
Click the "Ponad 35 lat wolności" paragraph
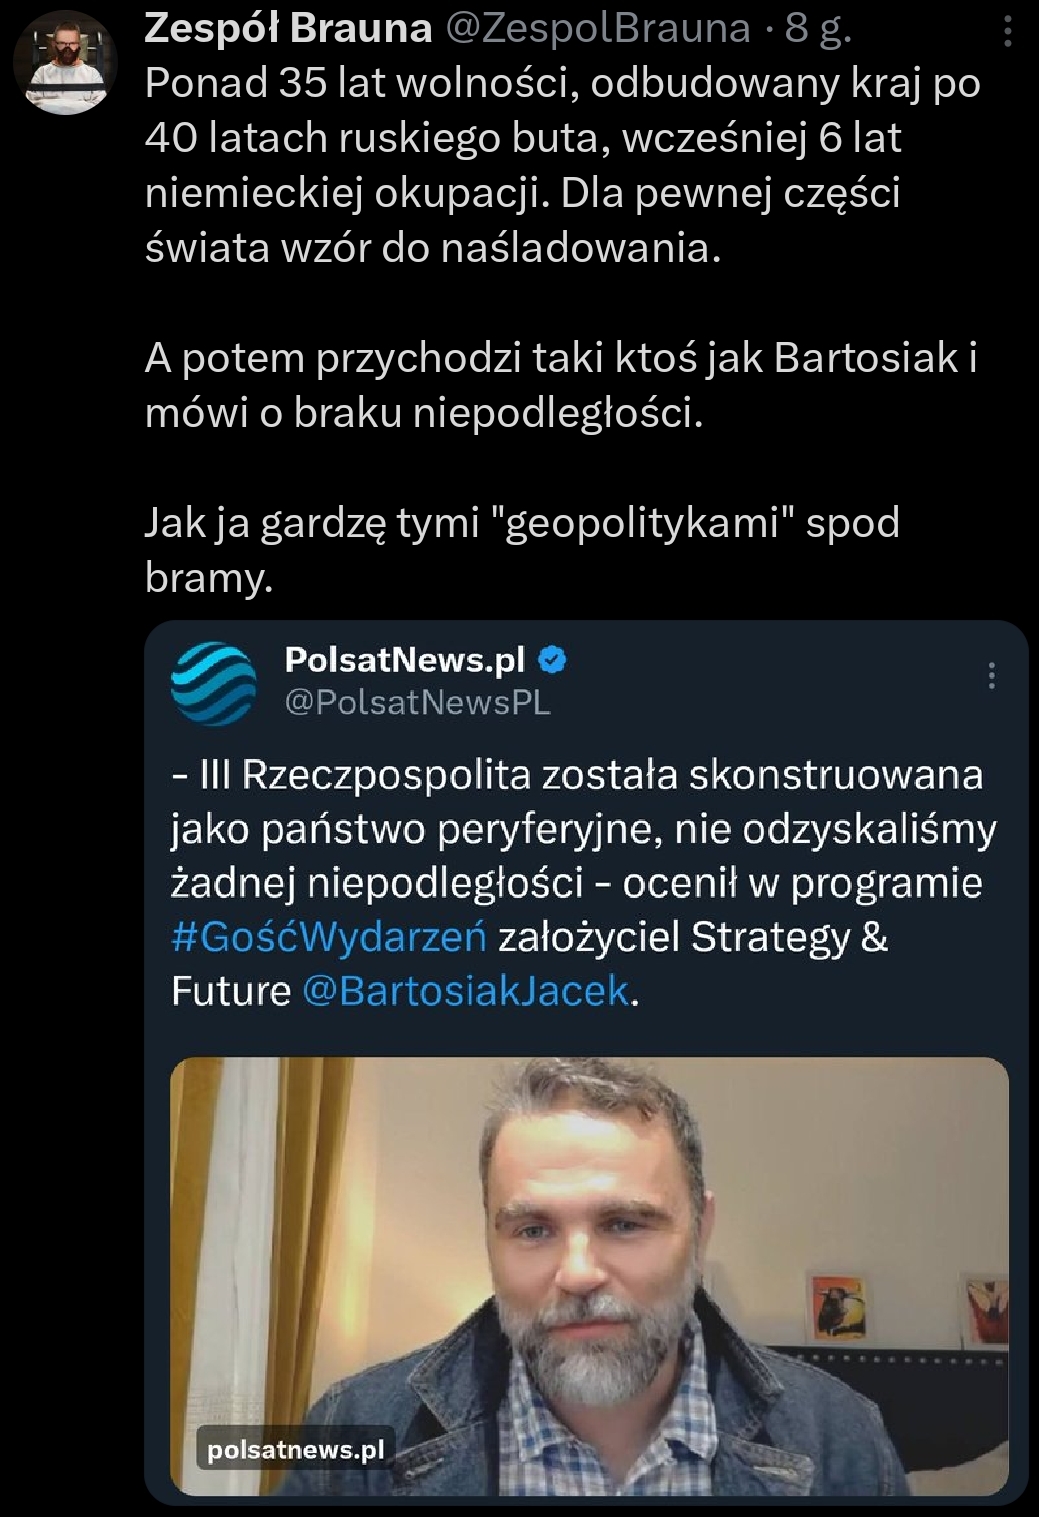pyautogui.click(x=562, y=165)
